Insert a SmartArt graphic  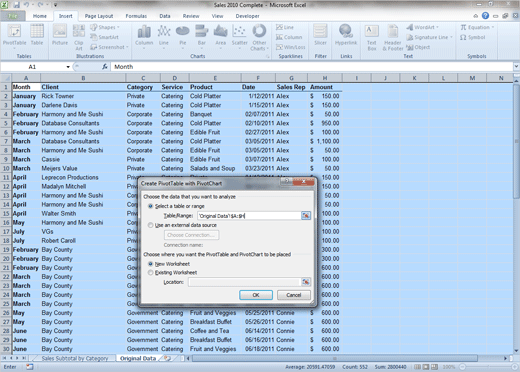click(x=104, y=37)
